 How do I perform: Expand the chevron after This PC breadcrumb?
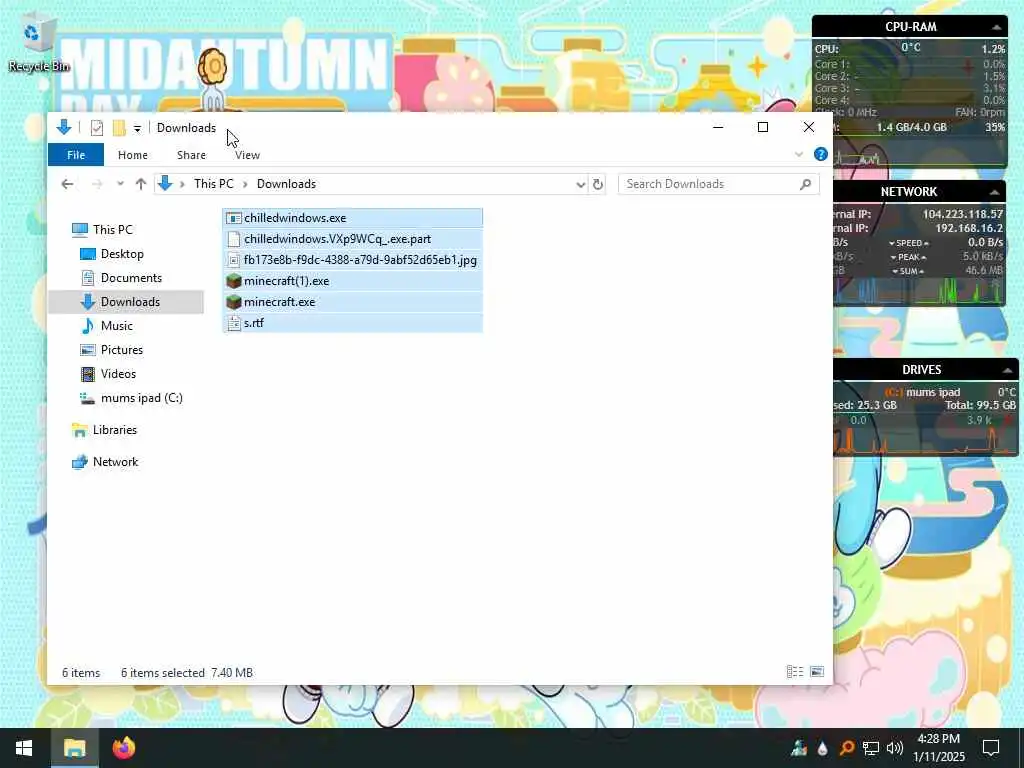point(245,184)
